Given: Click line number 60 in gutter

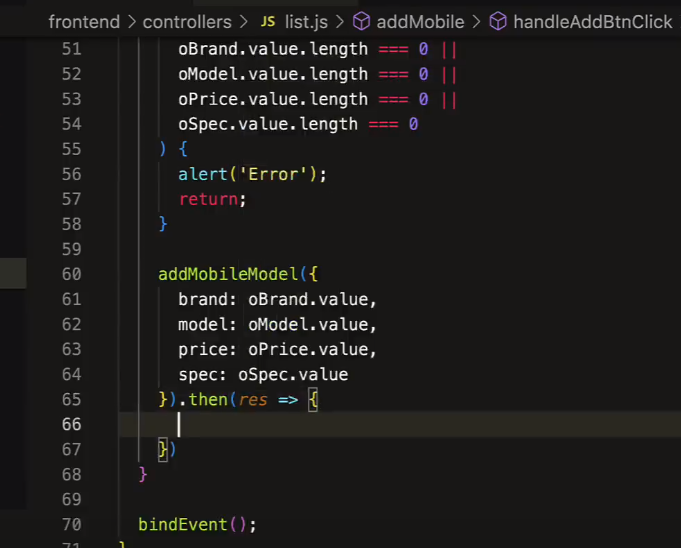Looking at the screenshot, I should pos(72,274).
